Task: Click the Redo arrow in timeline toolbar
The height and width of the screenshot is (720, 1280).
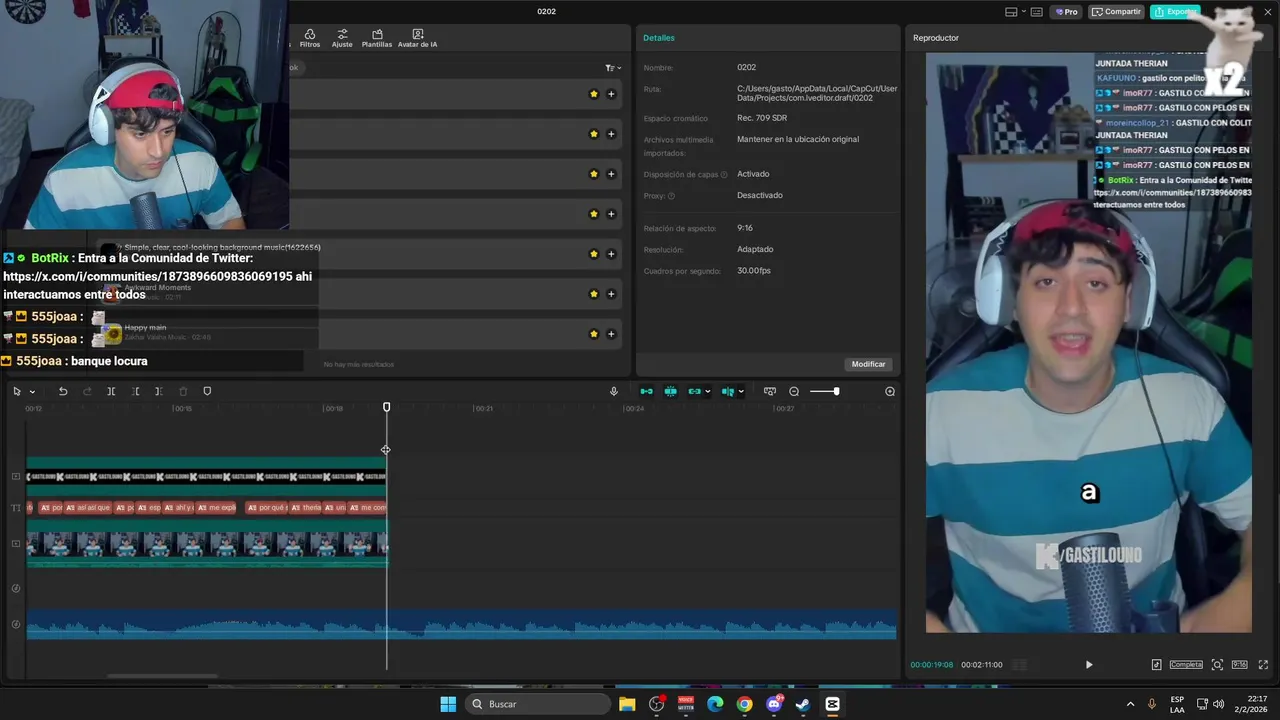Action: pyautogui.click(x=87, y=391)
